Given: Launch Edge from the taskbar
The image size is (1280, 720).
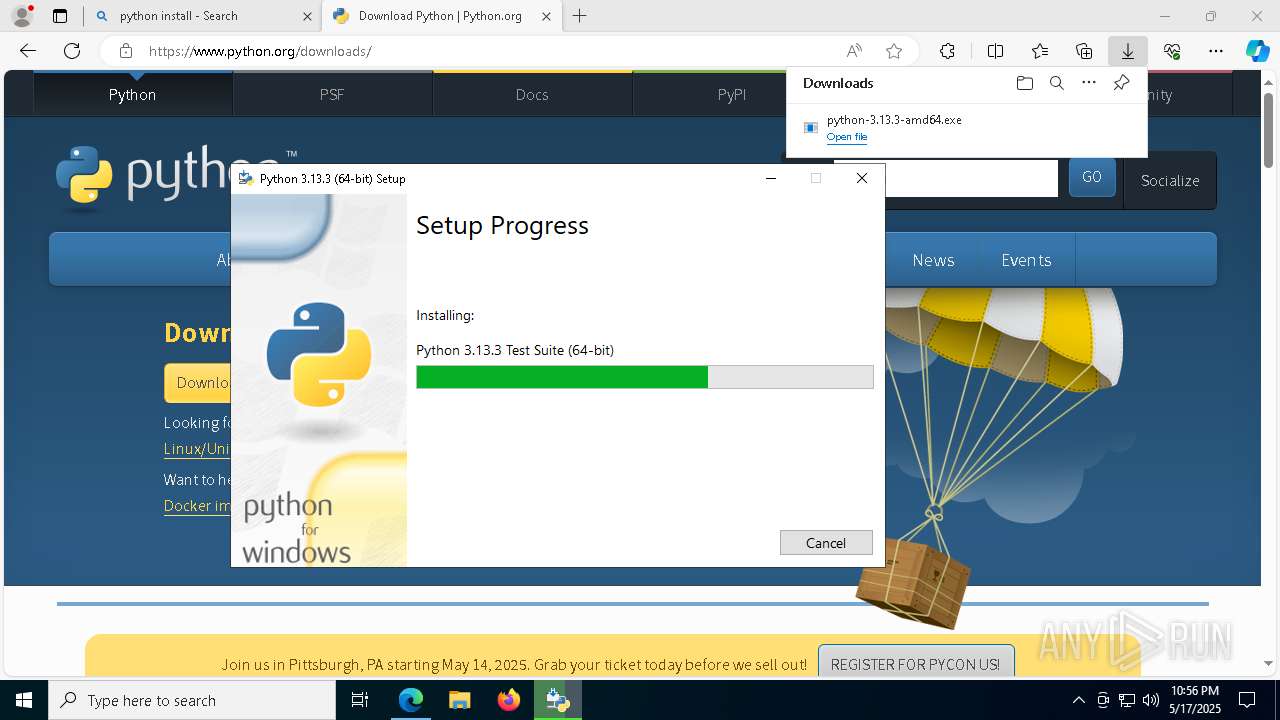Looking at the screenshot, I should [x=411, y=700].
